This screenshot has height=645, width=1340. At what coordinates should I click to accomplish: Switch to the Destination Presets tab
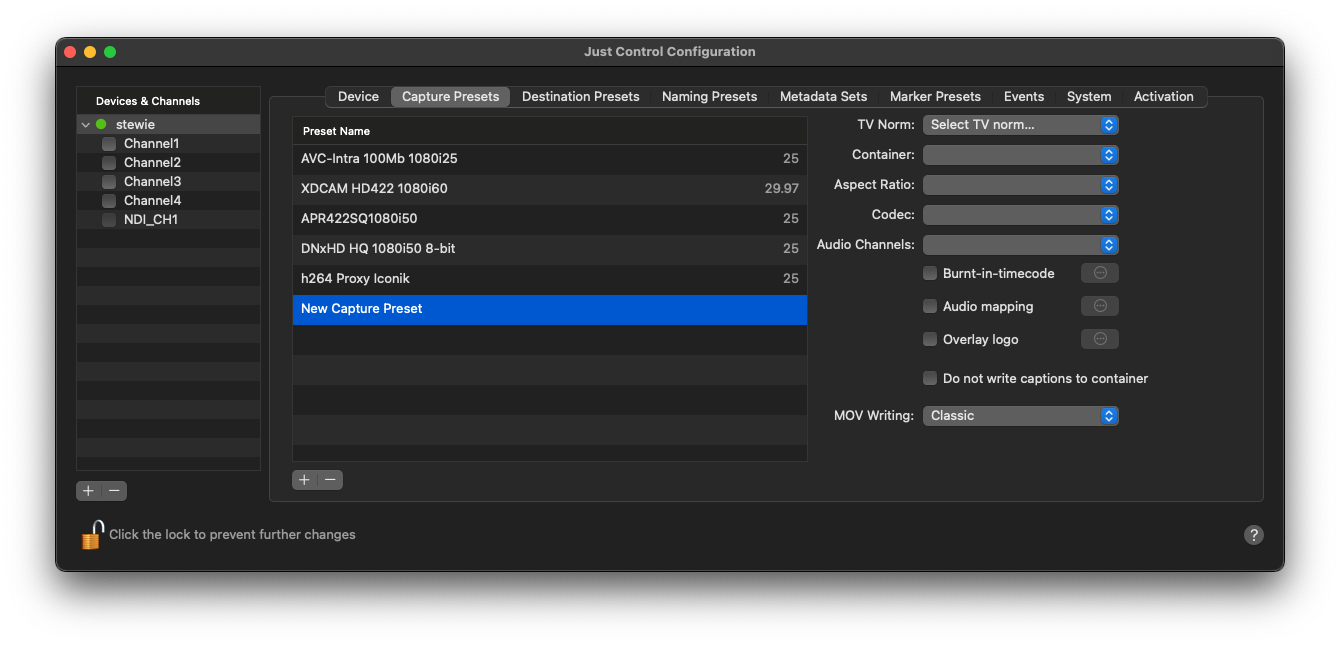click(580, 97)
